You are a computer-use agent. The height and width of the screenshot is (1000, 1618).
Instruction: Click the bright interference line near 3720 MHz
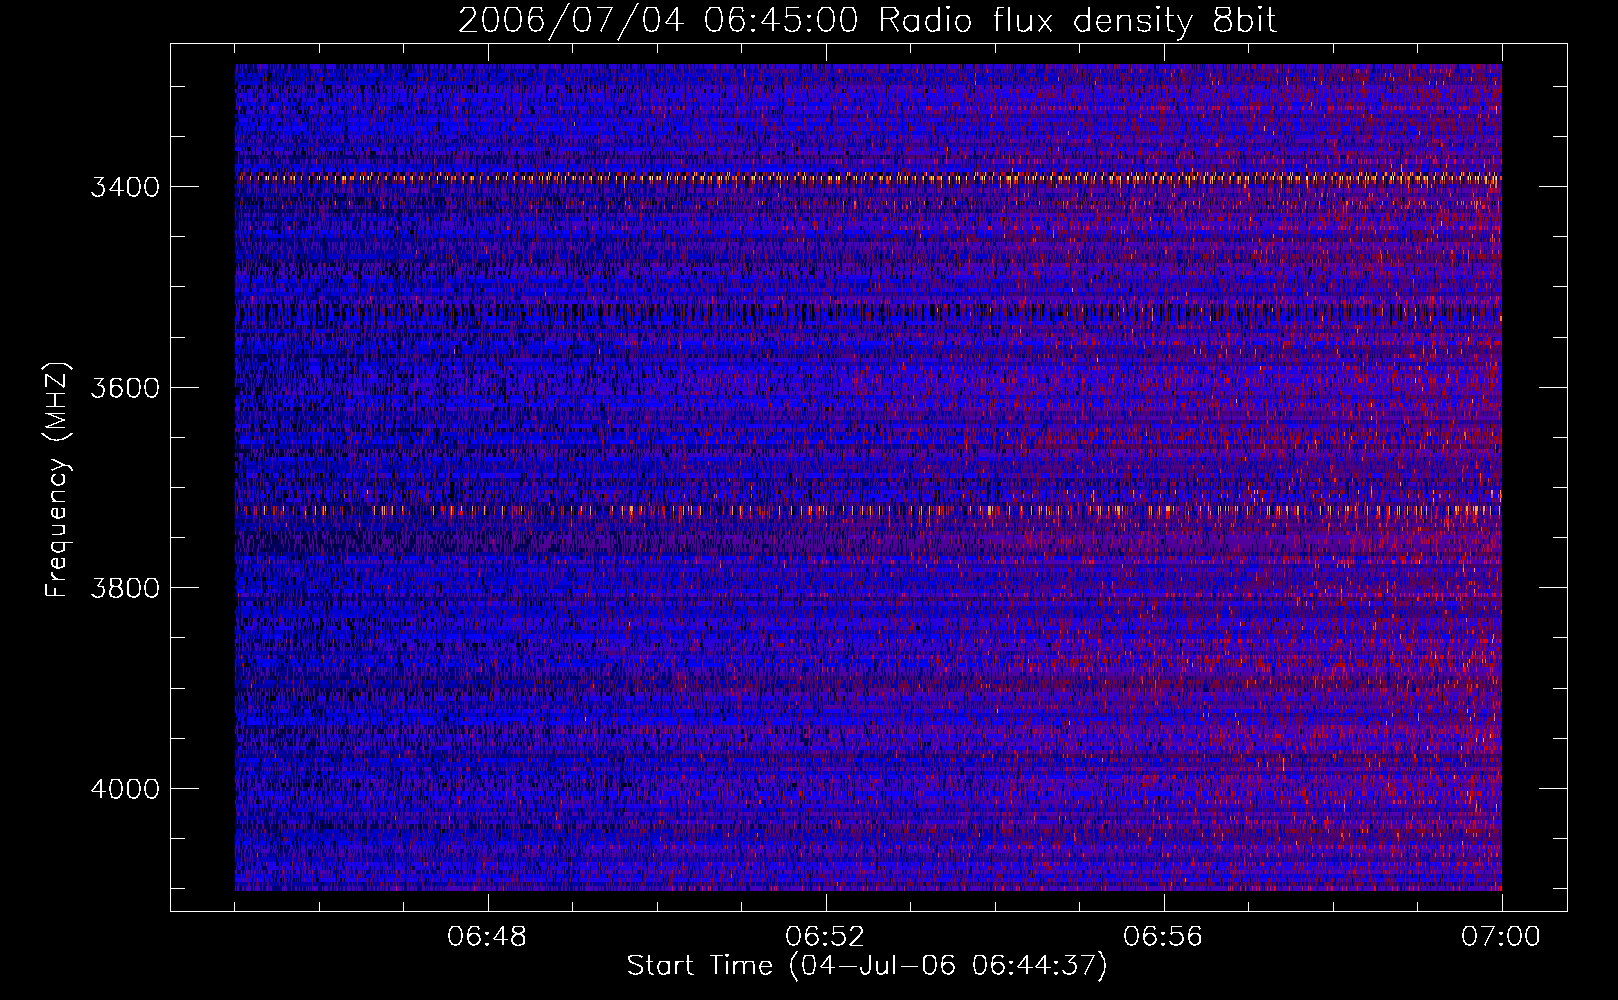point(868,510)
